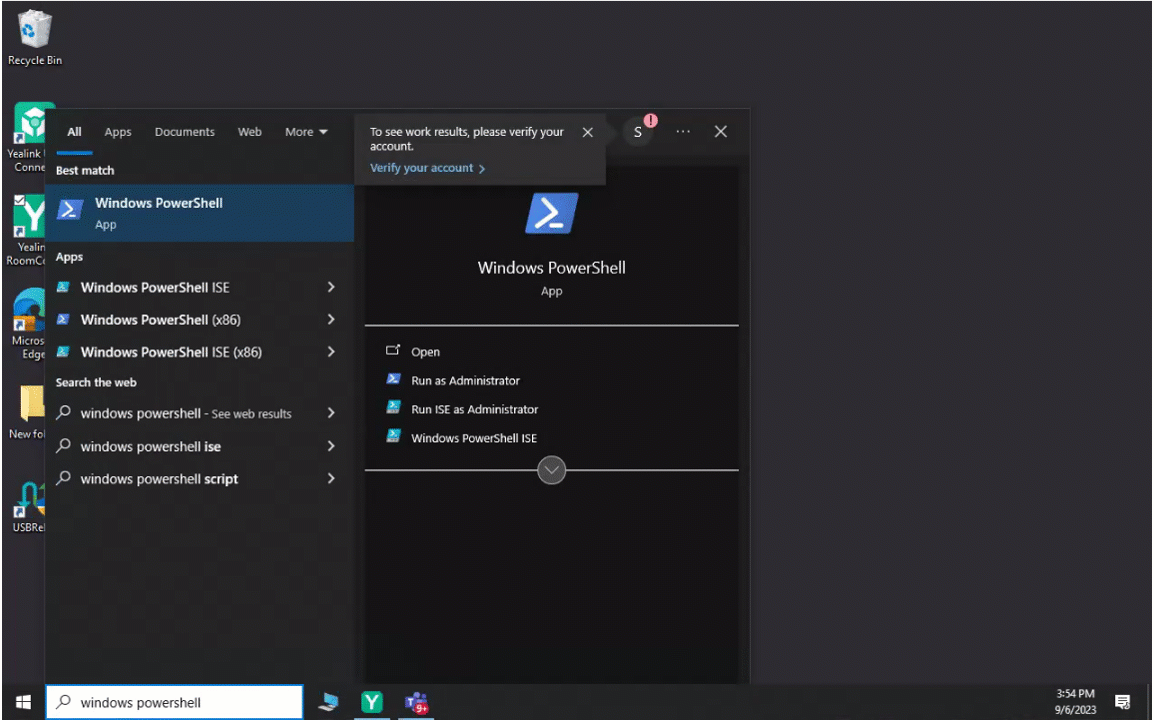Image resolution: width=1154 pixels, height=720 pixels.
Task: Click Open in the PowerShell actions
Action: pos(425,352)
